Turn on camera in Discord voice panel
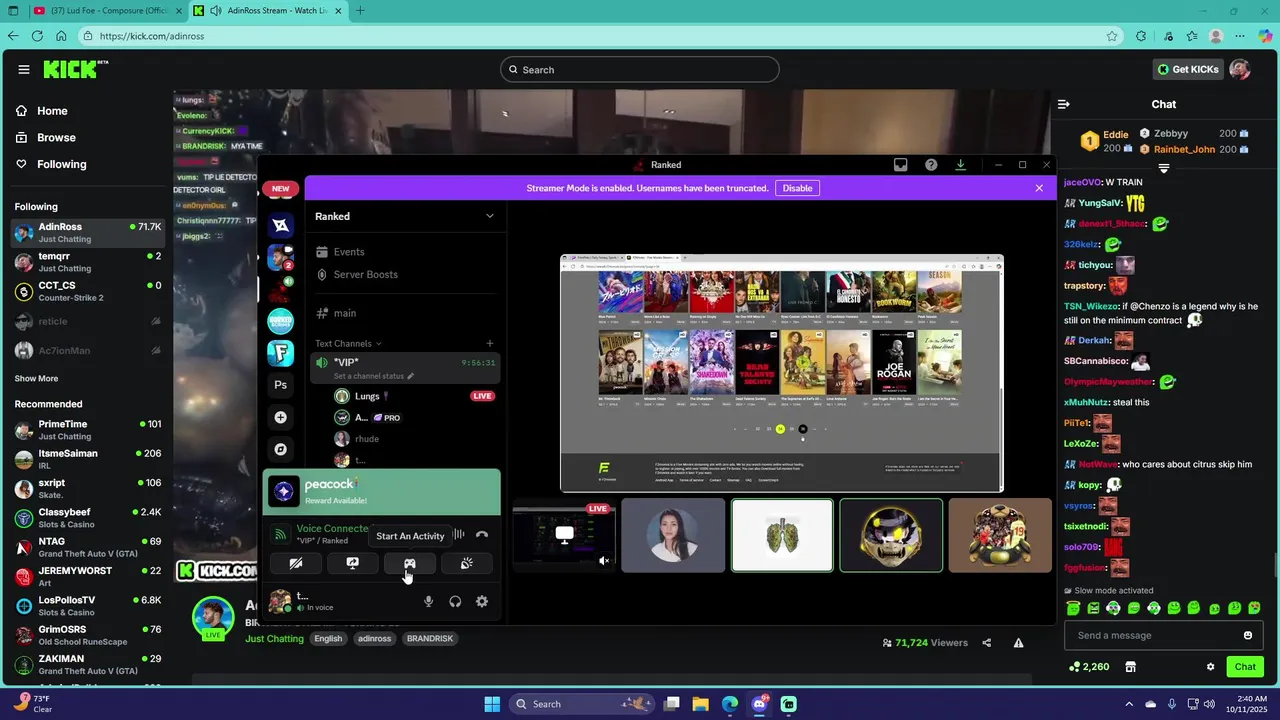The width and height of the screenshot is (1280, 720). coord(295,564)
